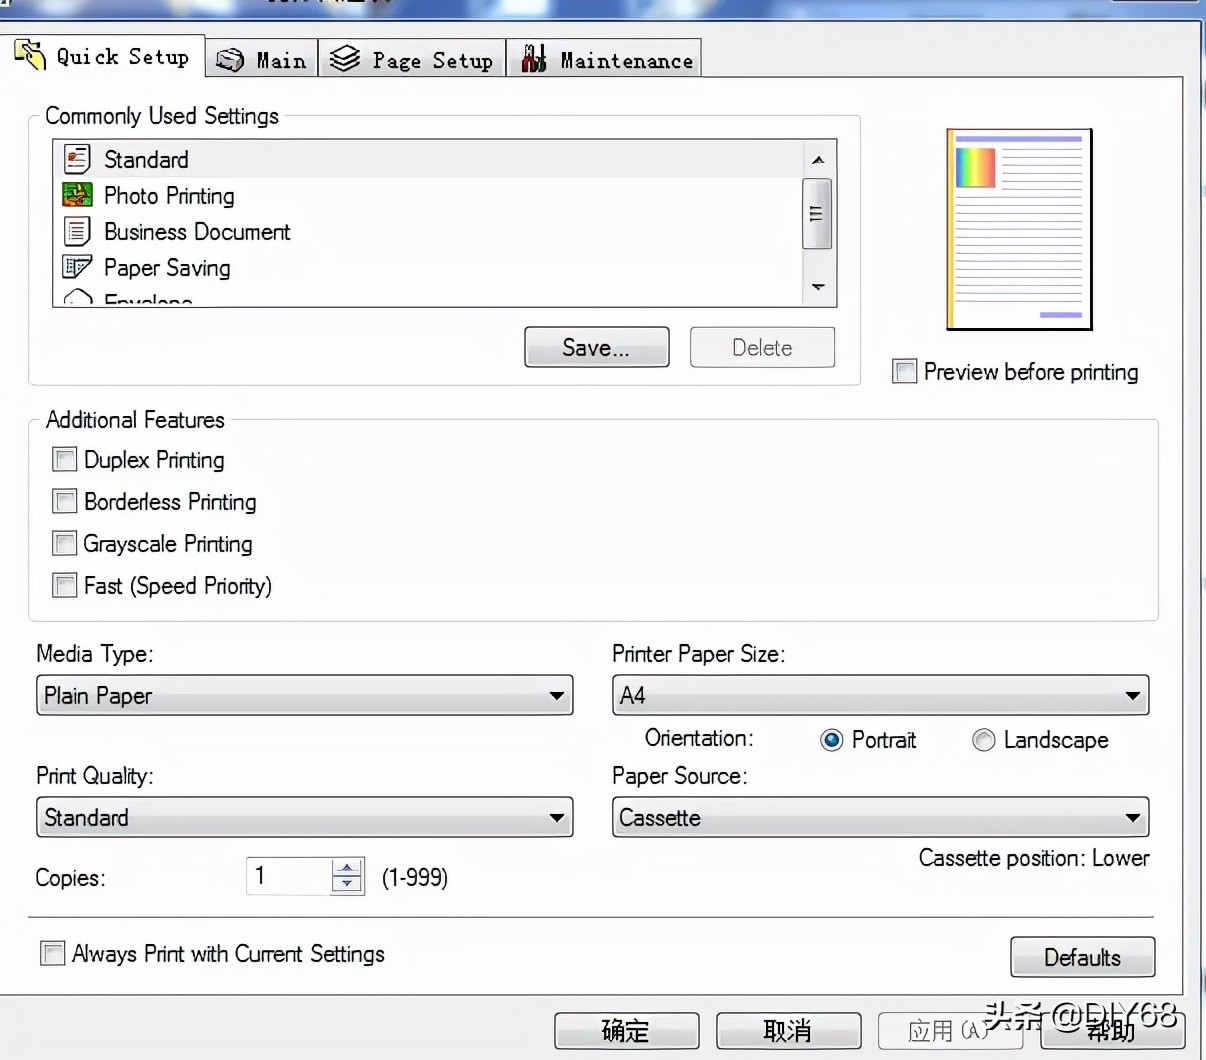Check Always Print with Current Settings
Screen dimensions: 1206x1060
point(53,953)
